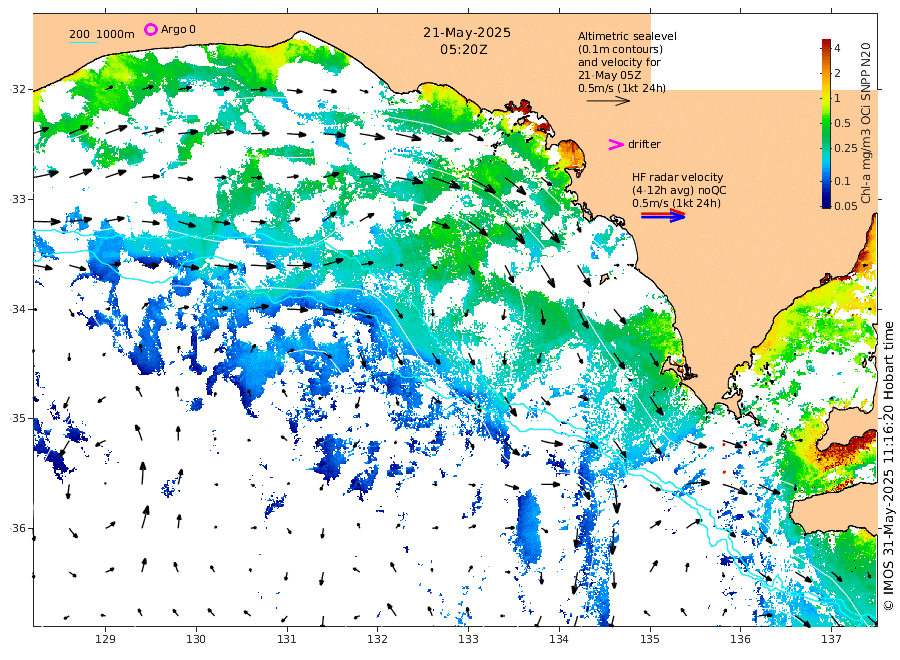900x660 pixels.
Task: Click latitude tick label -36
Action: click(x=18, y=528)
